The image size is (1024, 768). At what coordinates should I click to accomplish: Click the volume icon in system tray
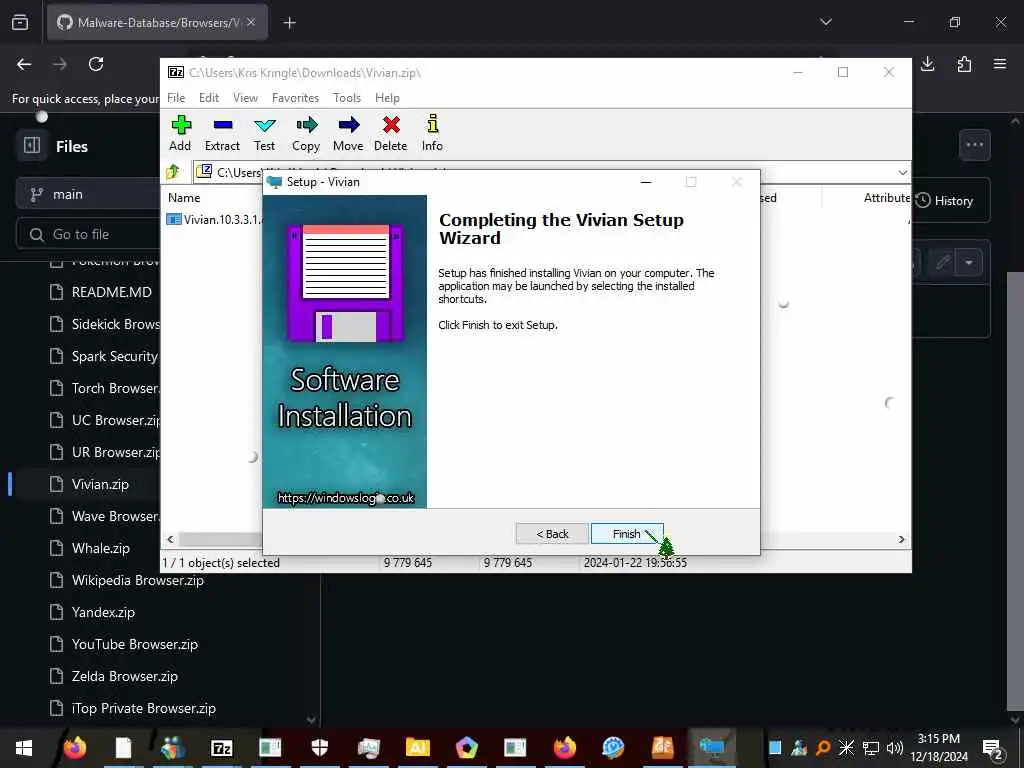point(894,747)
